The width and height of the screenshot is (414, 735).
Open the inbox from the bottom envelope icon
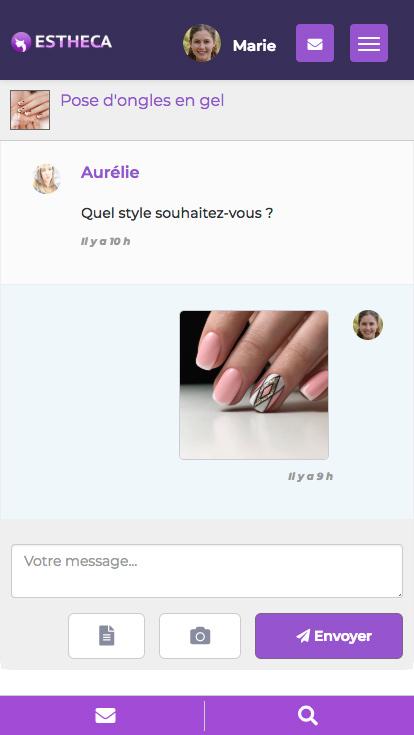coord(103,716)
